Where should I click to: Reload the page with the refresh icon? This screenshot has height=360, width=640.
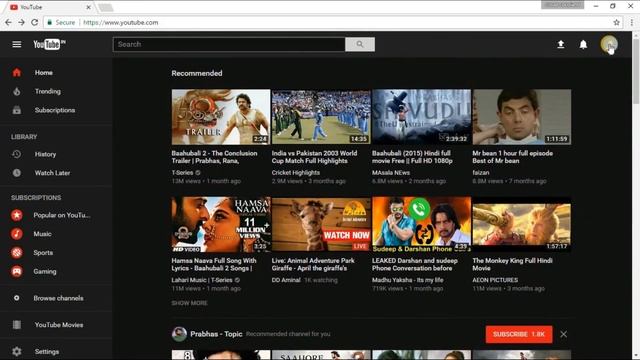click(x=35, y=22)
